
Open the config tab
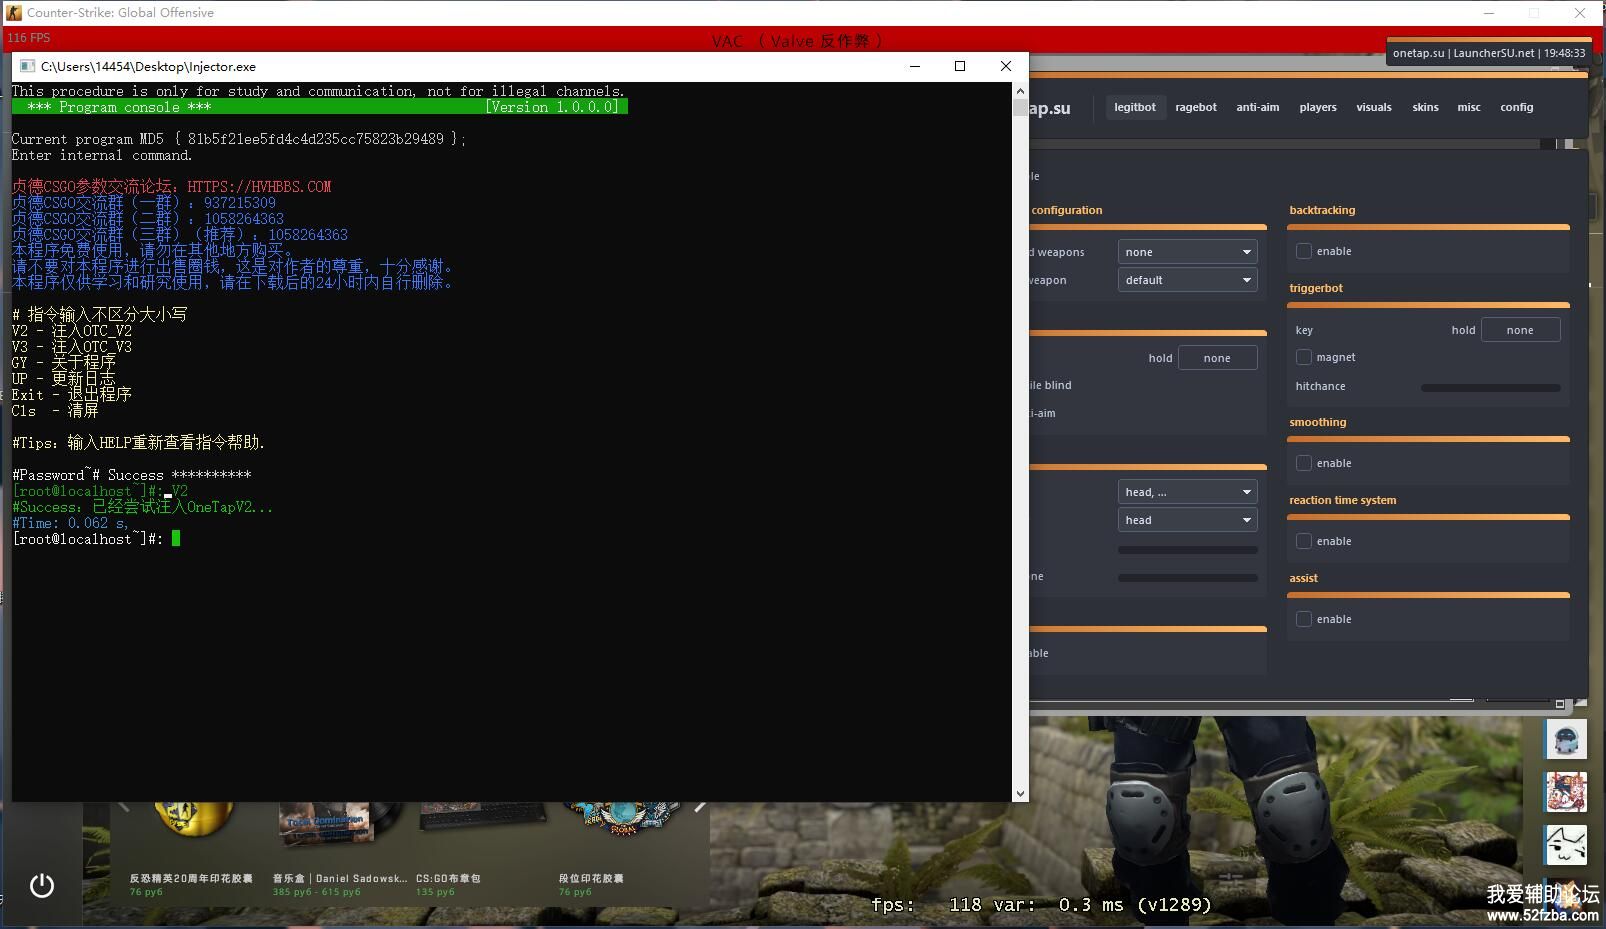[x=1517, y=107]
